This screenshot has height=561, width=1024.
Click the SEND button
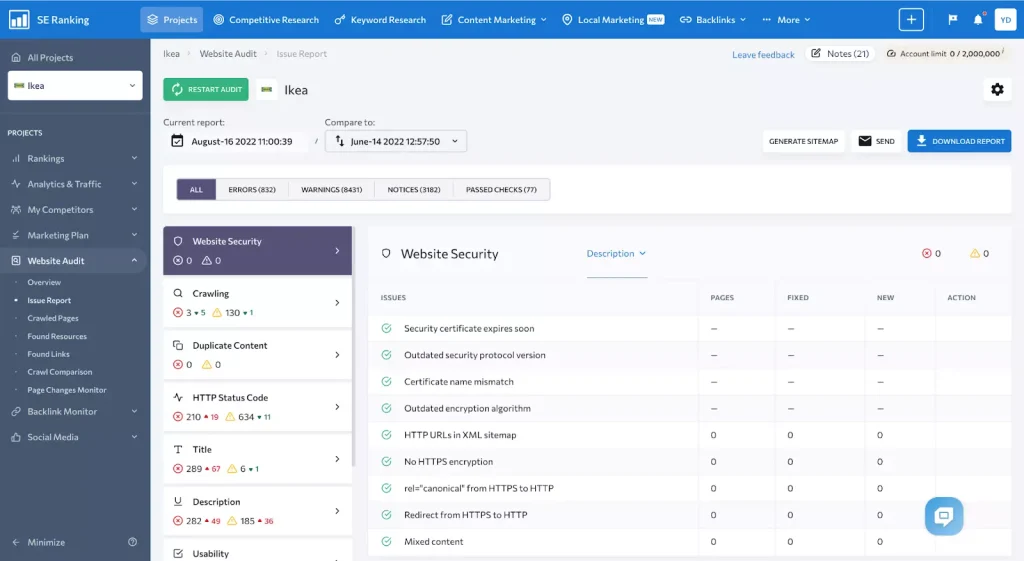pos(876,141)
